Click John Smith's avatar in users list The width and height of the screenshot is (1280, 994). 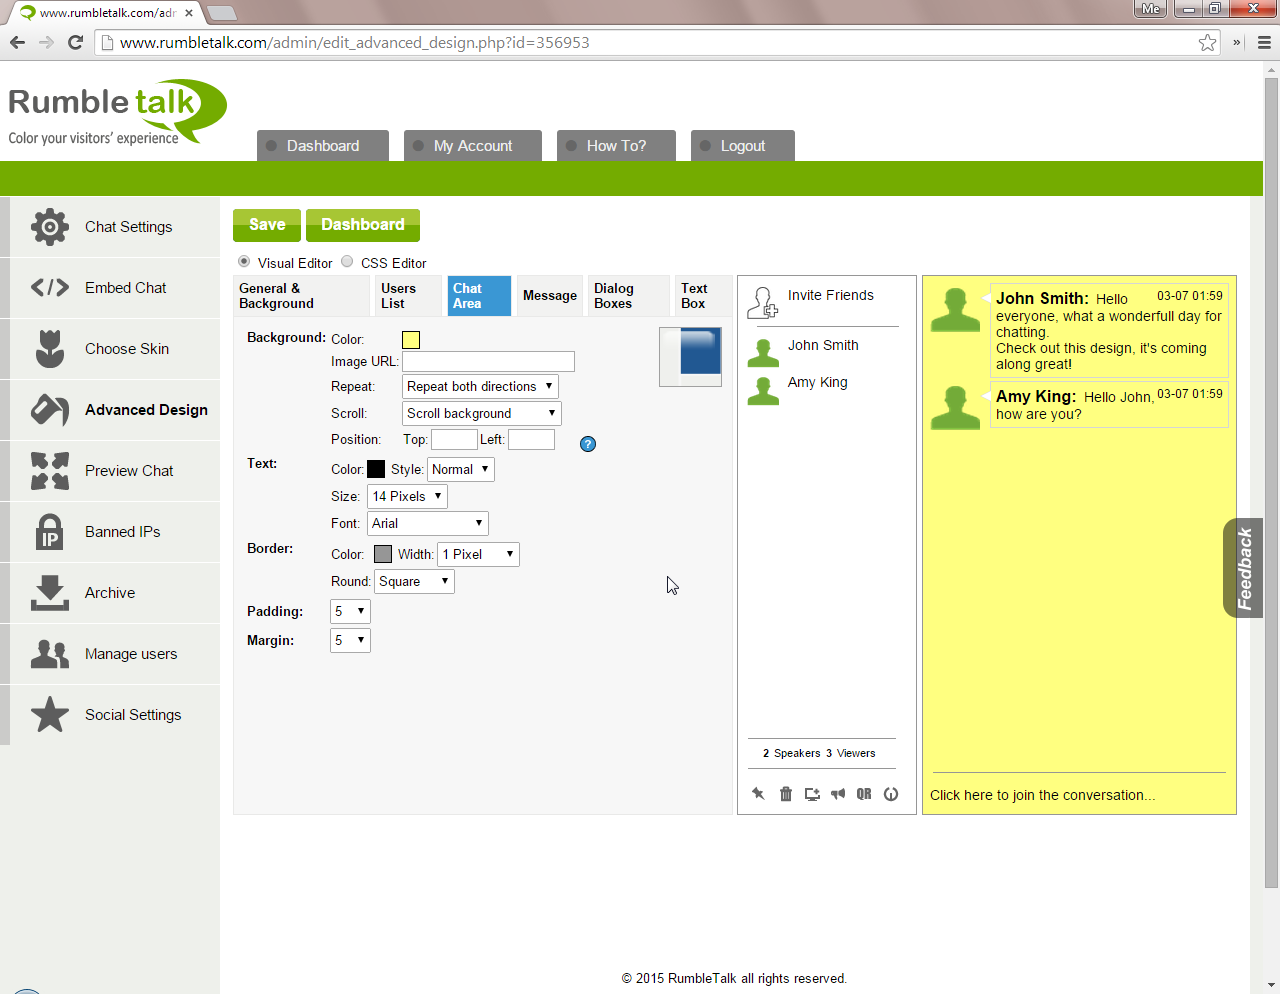point(763,352)
